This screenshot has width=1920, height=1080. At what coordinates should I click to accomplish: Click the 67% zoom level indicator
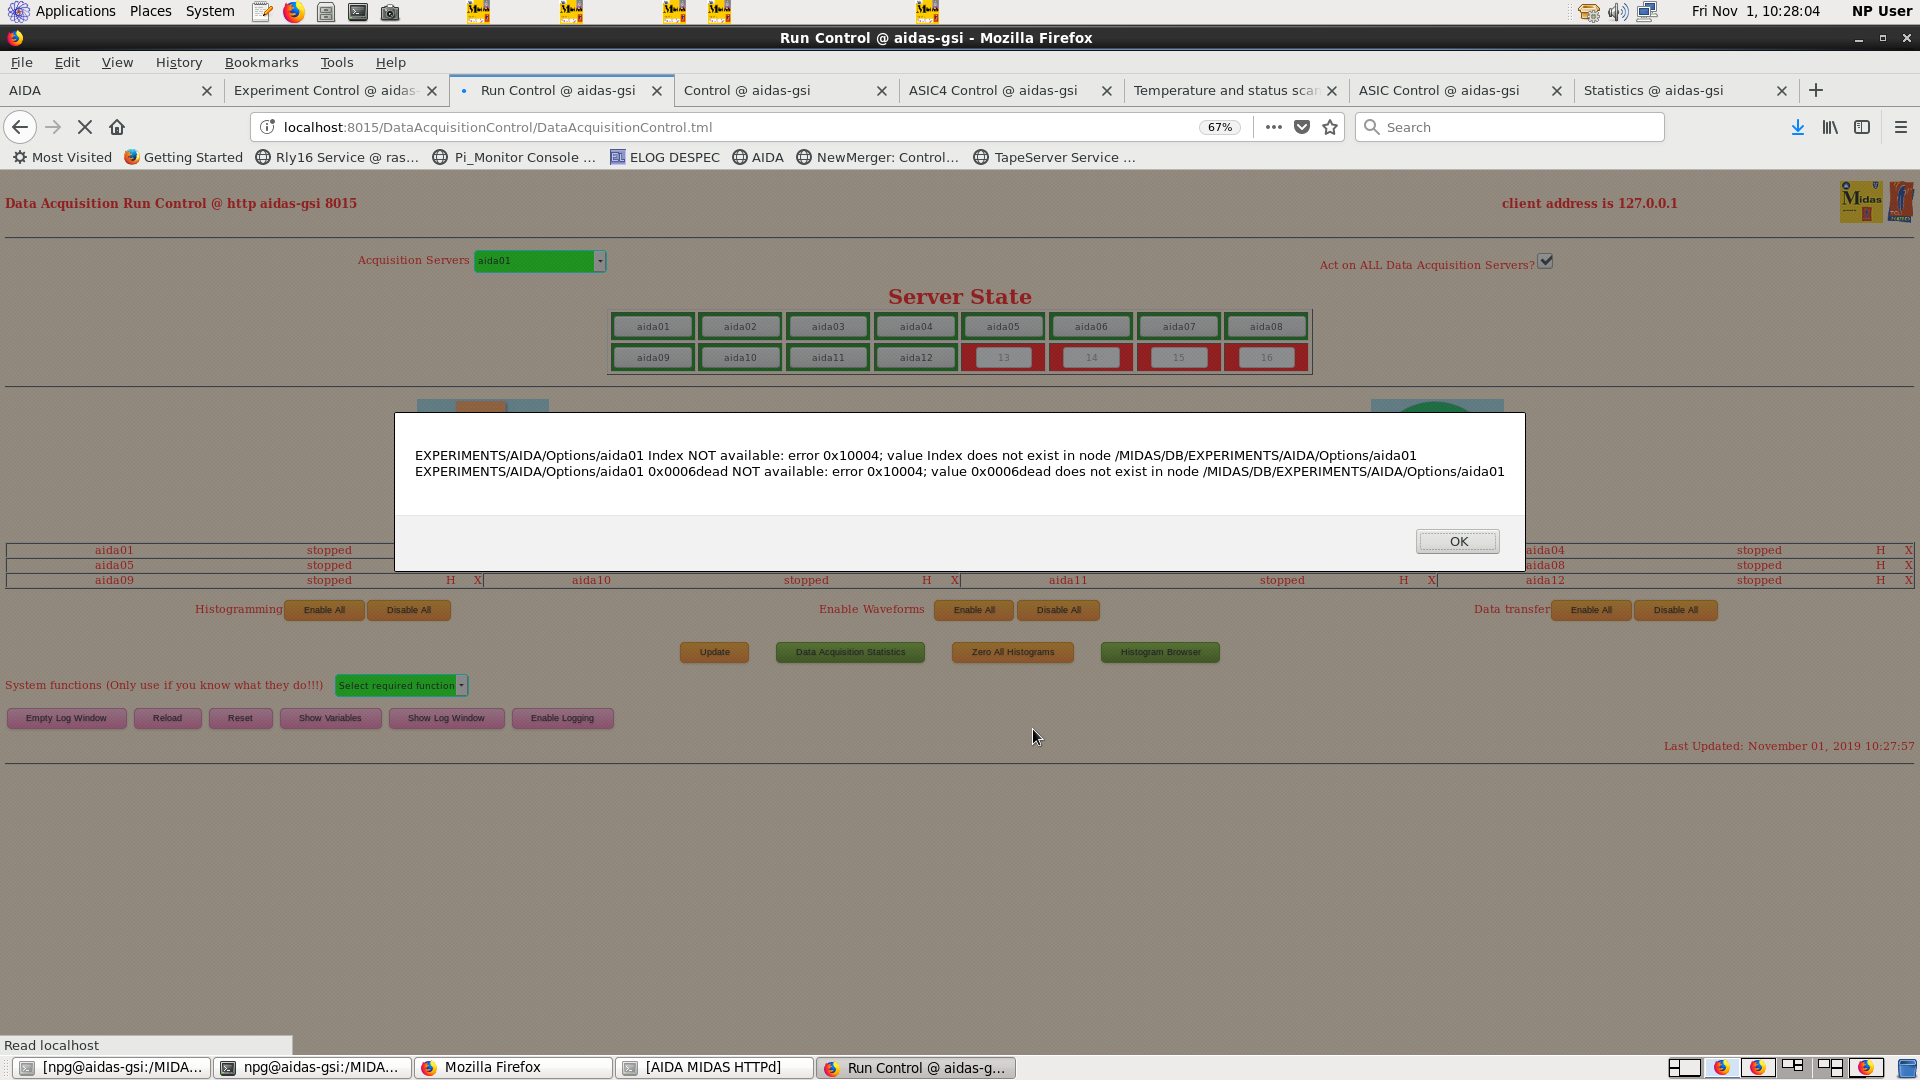(1219, 127)
